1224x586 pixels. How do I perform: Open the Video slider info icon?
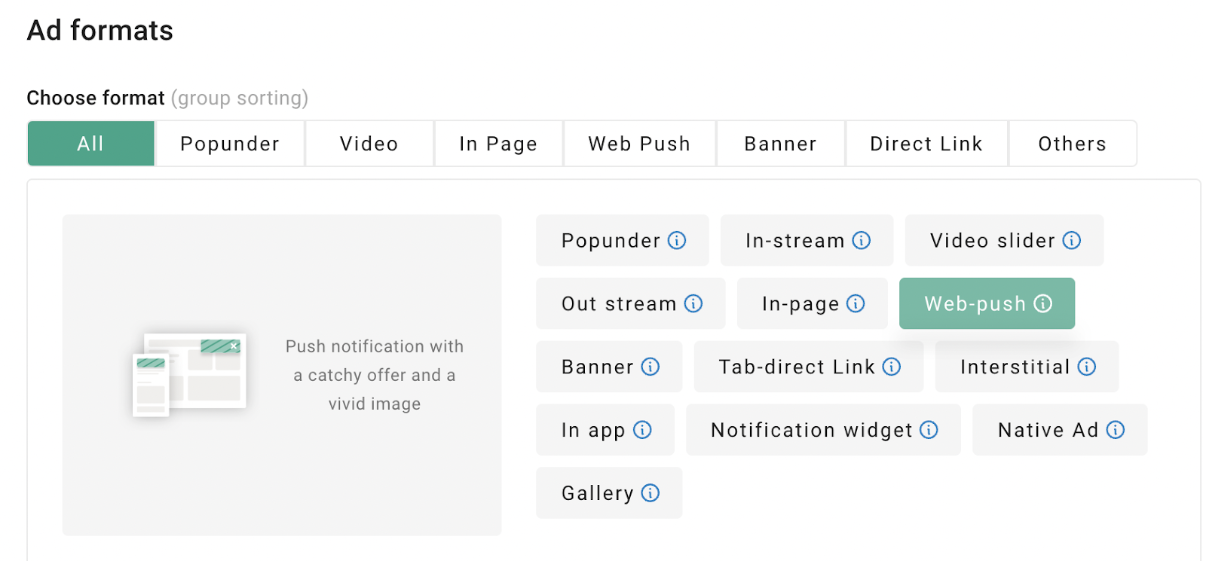[1072, 241]
